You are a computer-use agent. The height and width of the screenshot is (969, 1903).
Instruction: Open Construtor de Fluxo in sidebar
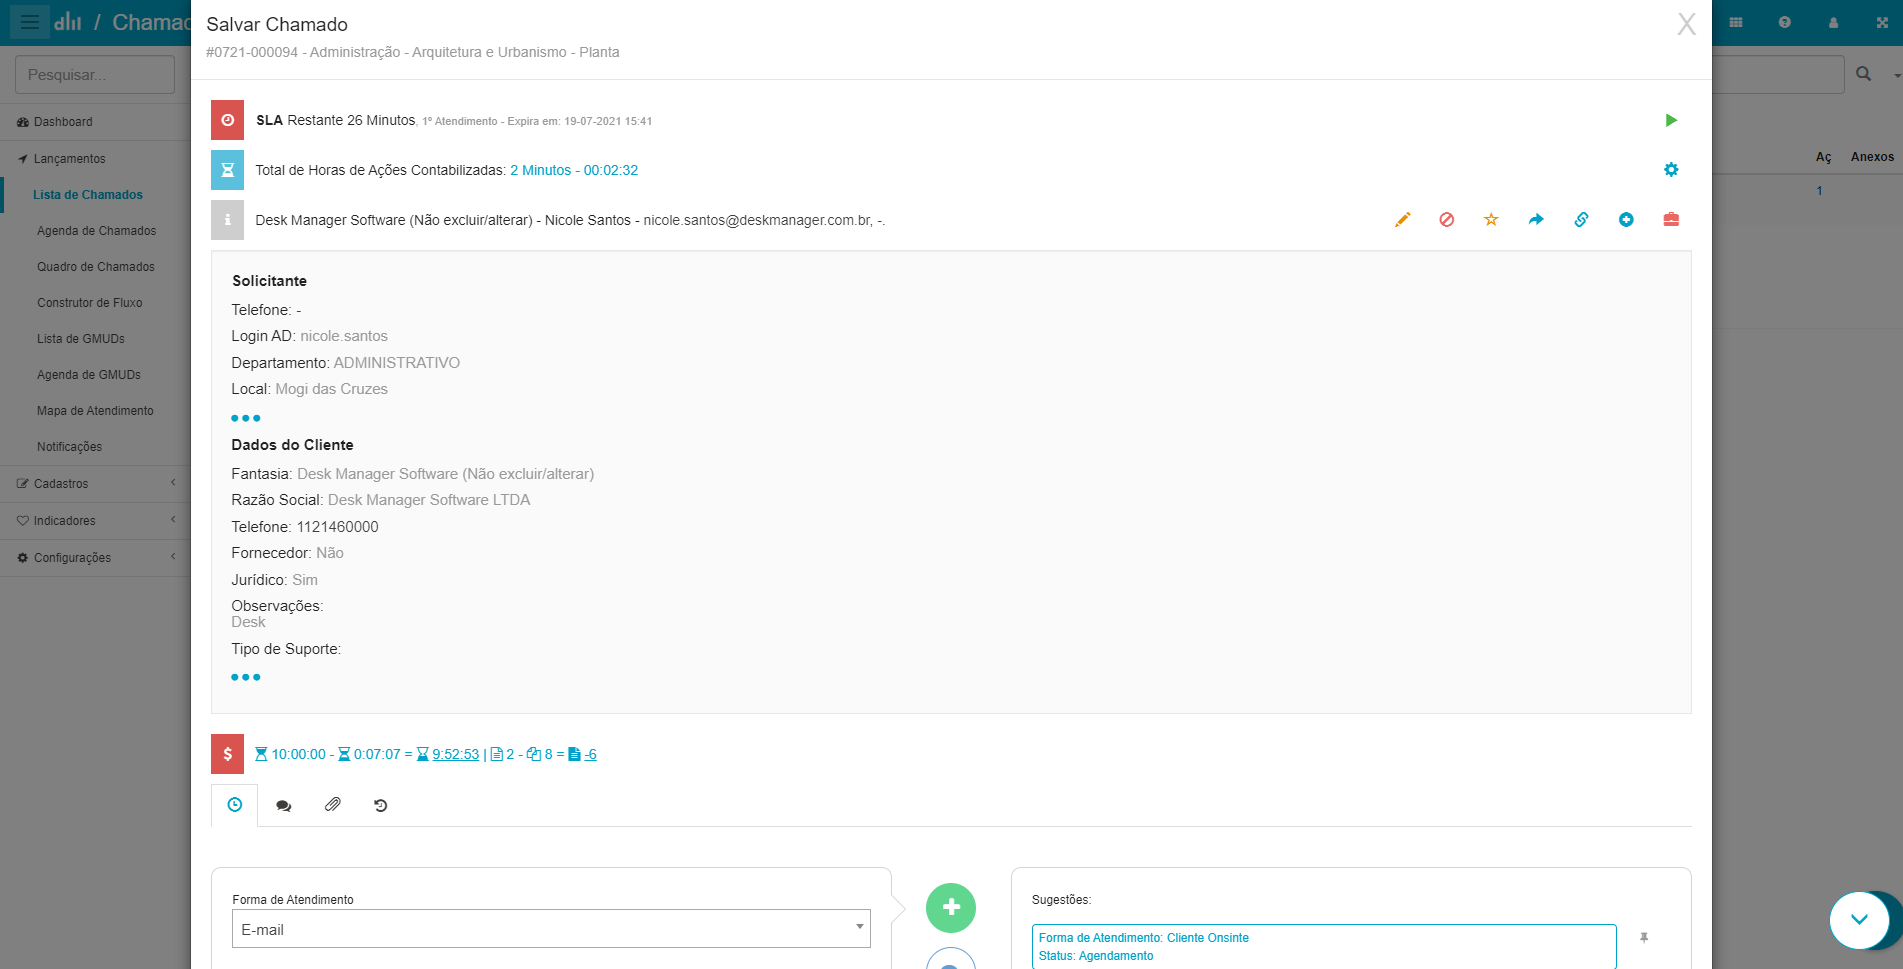90,303
